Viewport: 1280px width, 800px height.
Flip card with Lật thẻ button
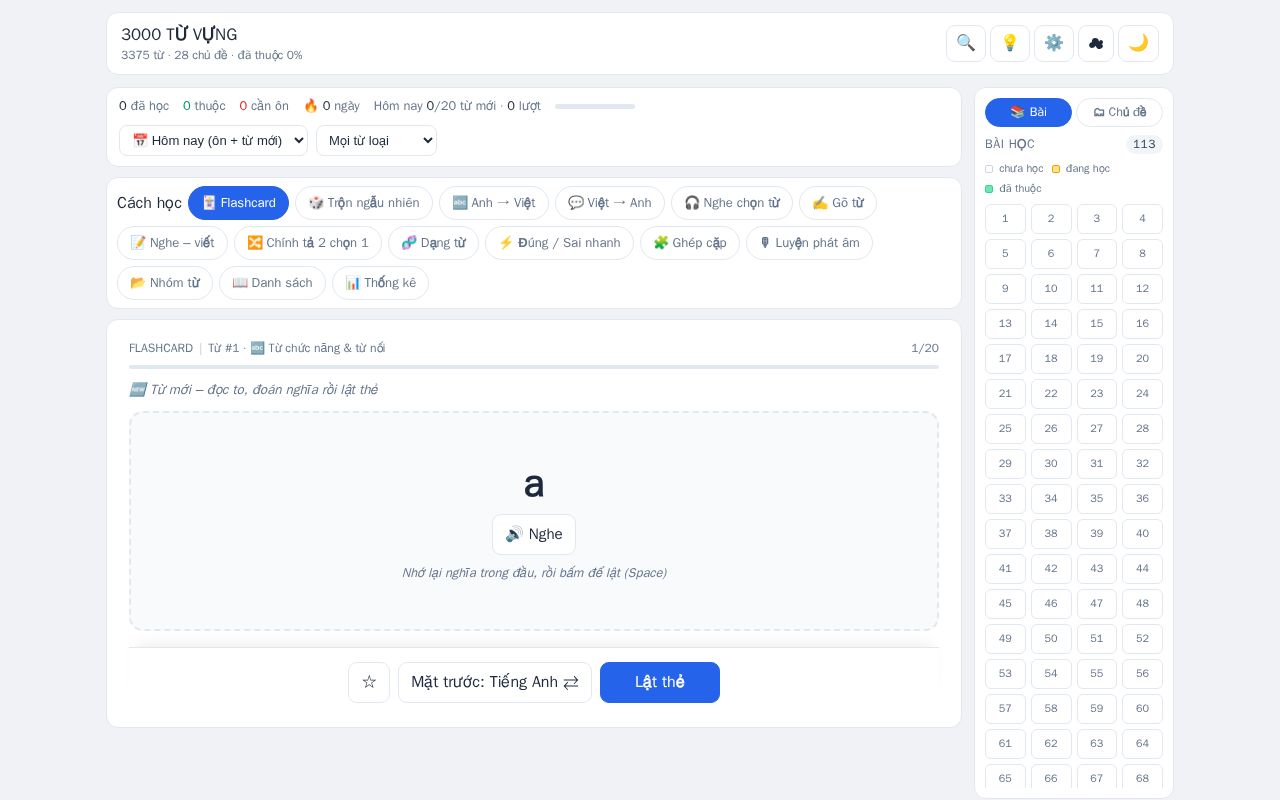[660, 682]
